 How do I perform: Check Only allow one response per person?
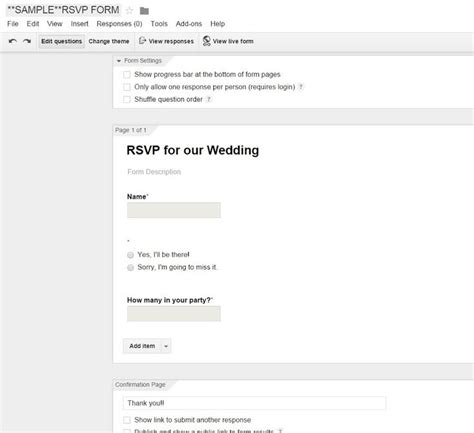pos(127,87)
